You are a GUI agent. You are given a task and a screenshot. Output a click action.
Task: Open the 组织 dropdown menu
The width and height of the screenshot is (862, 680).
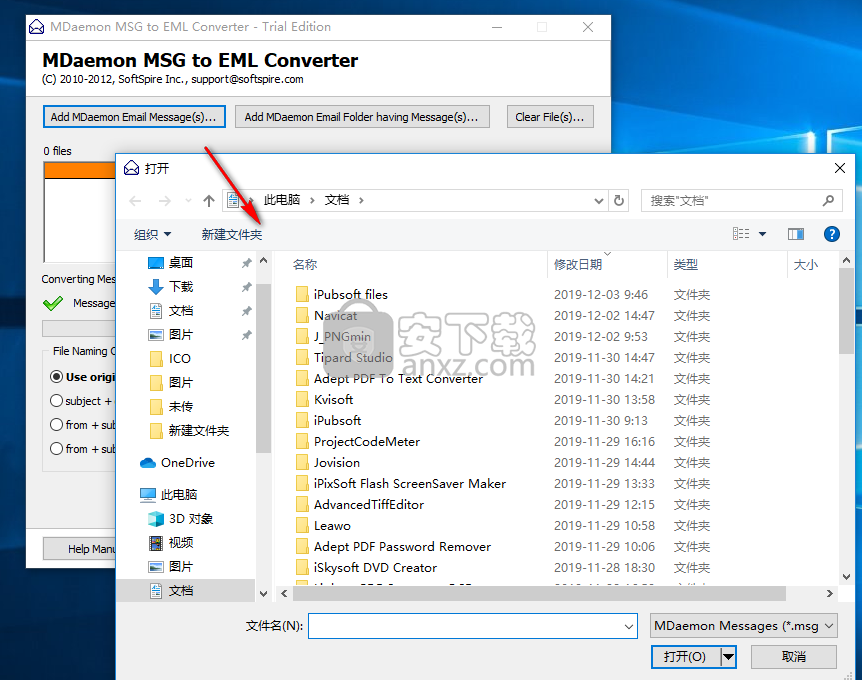click(x=152, y=235)
